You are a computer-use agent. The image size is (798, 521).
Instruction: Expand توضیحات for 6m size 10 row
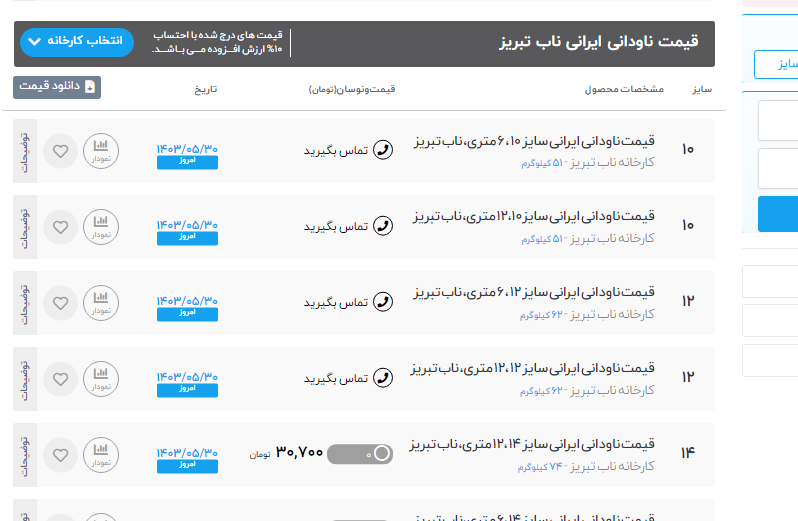[25, 151]
